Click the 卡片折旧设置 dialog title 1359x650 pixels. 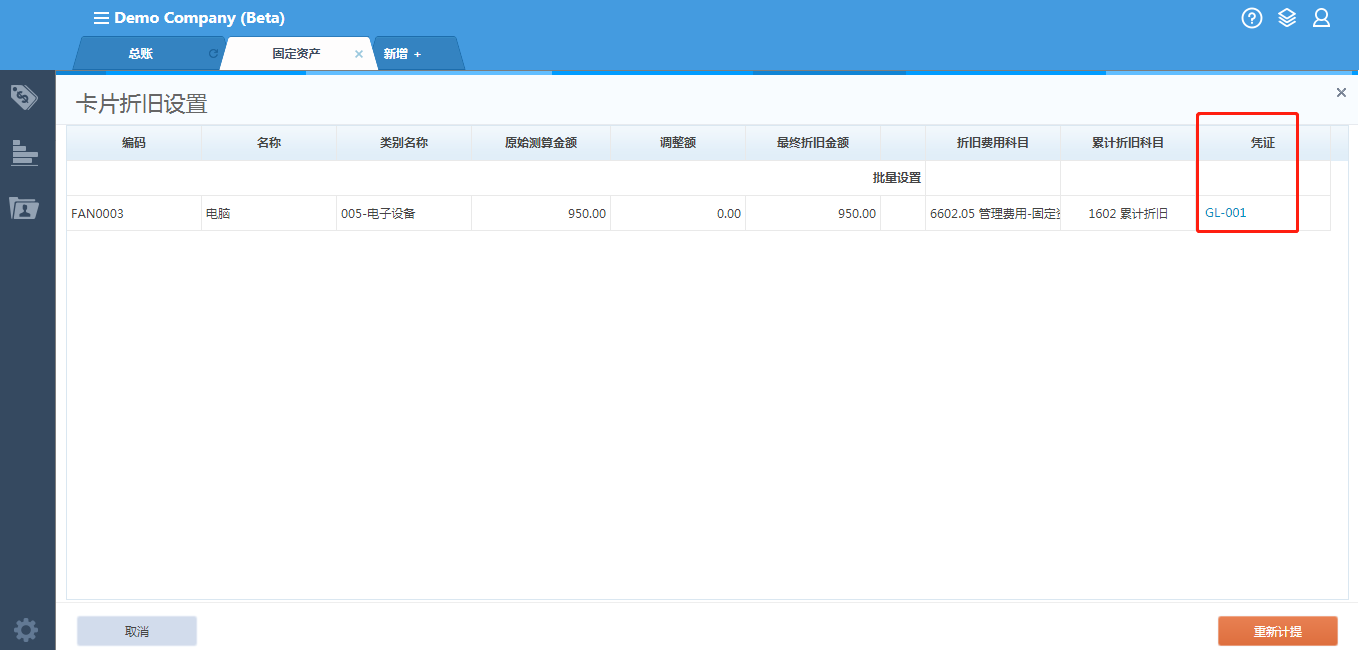(142, 103)
